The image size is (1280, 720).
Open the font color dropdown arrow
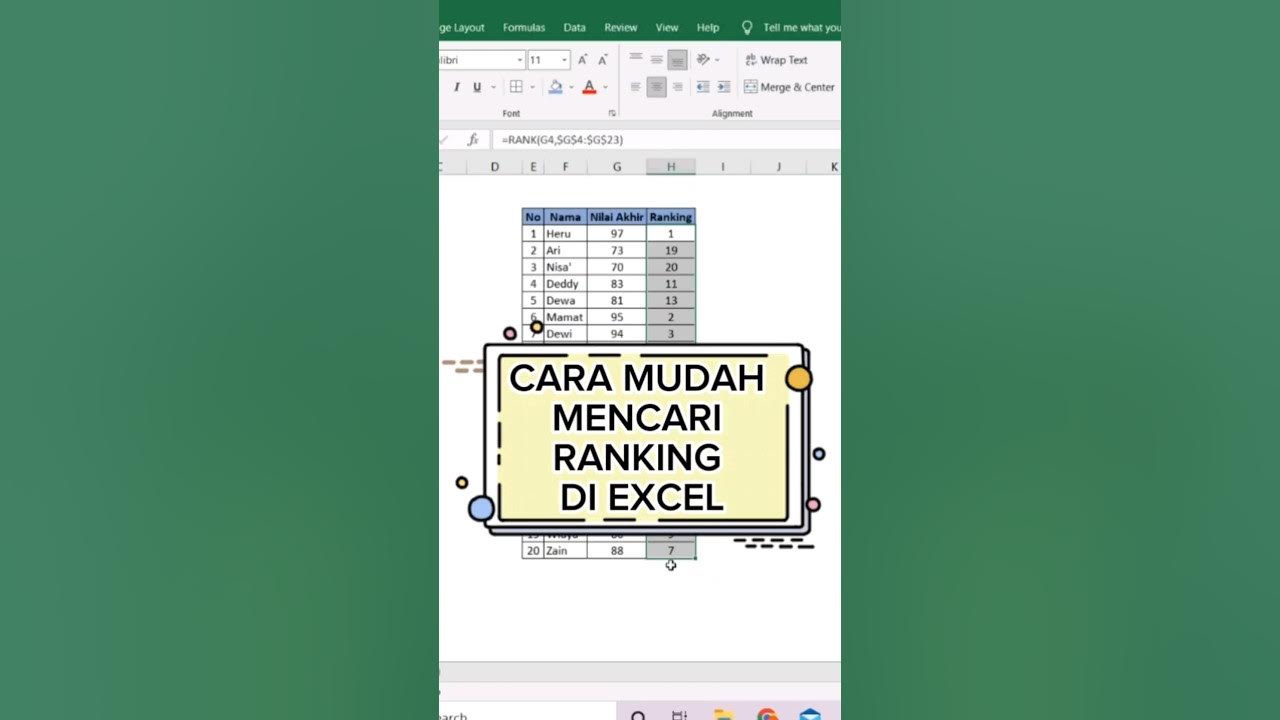(x=605, y=88)
